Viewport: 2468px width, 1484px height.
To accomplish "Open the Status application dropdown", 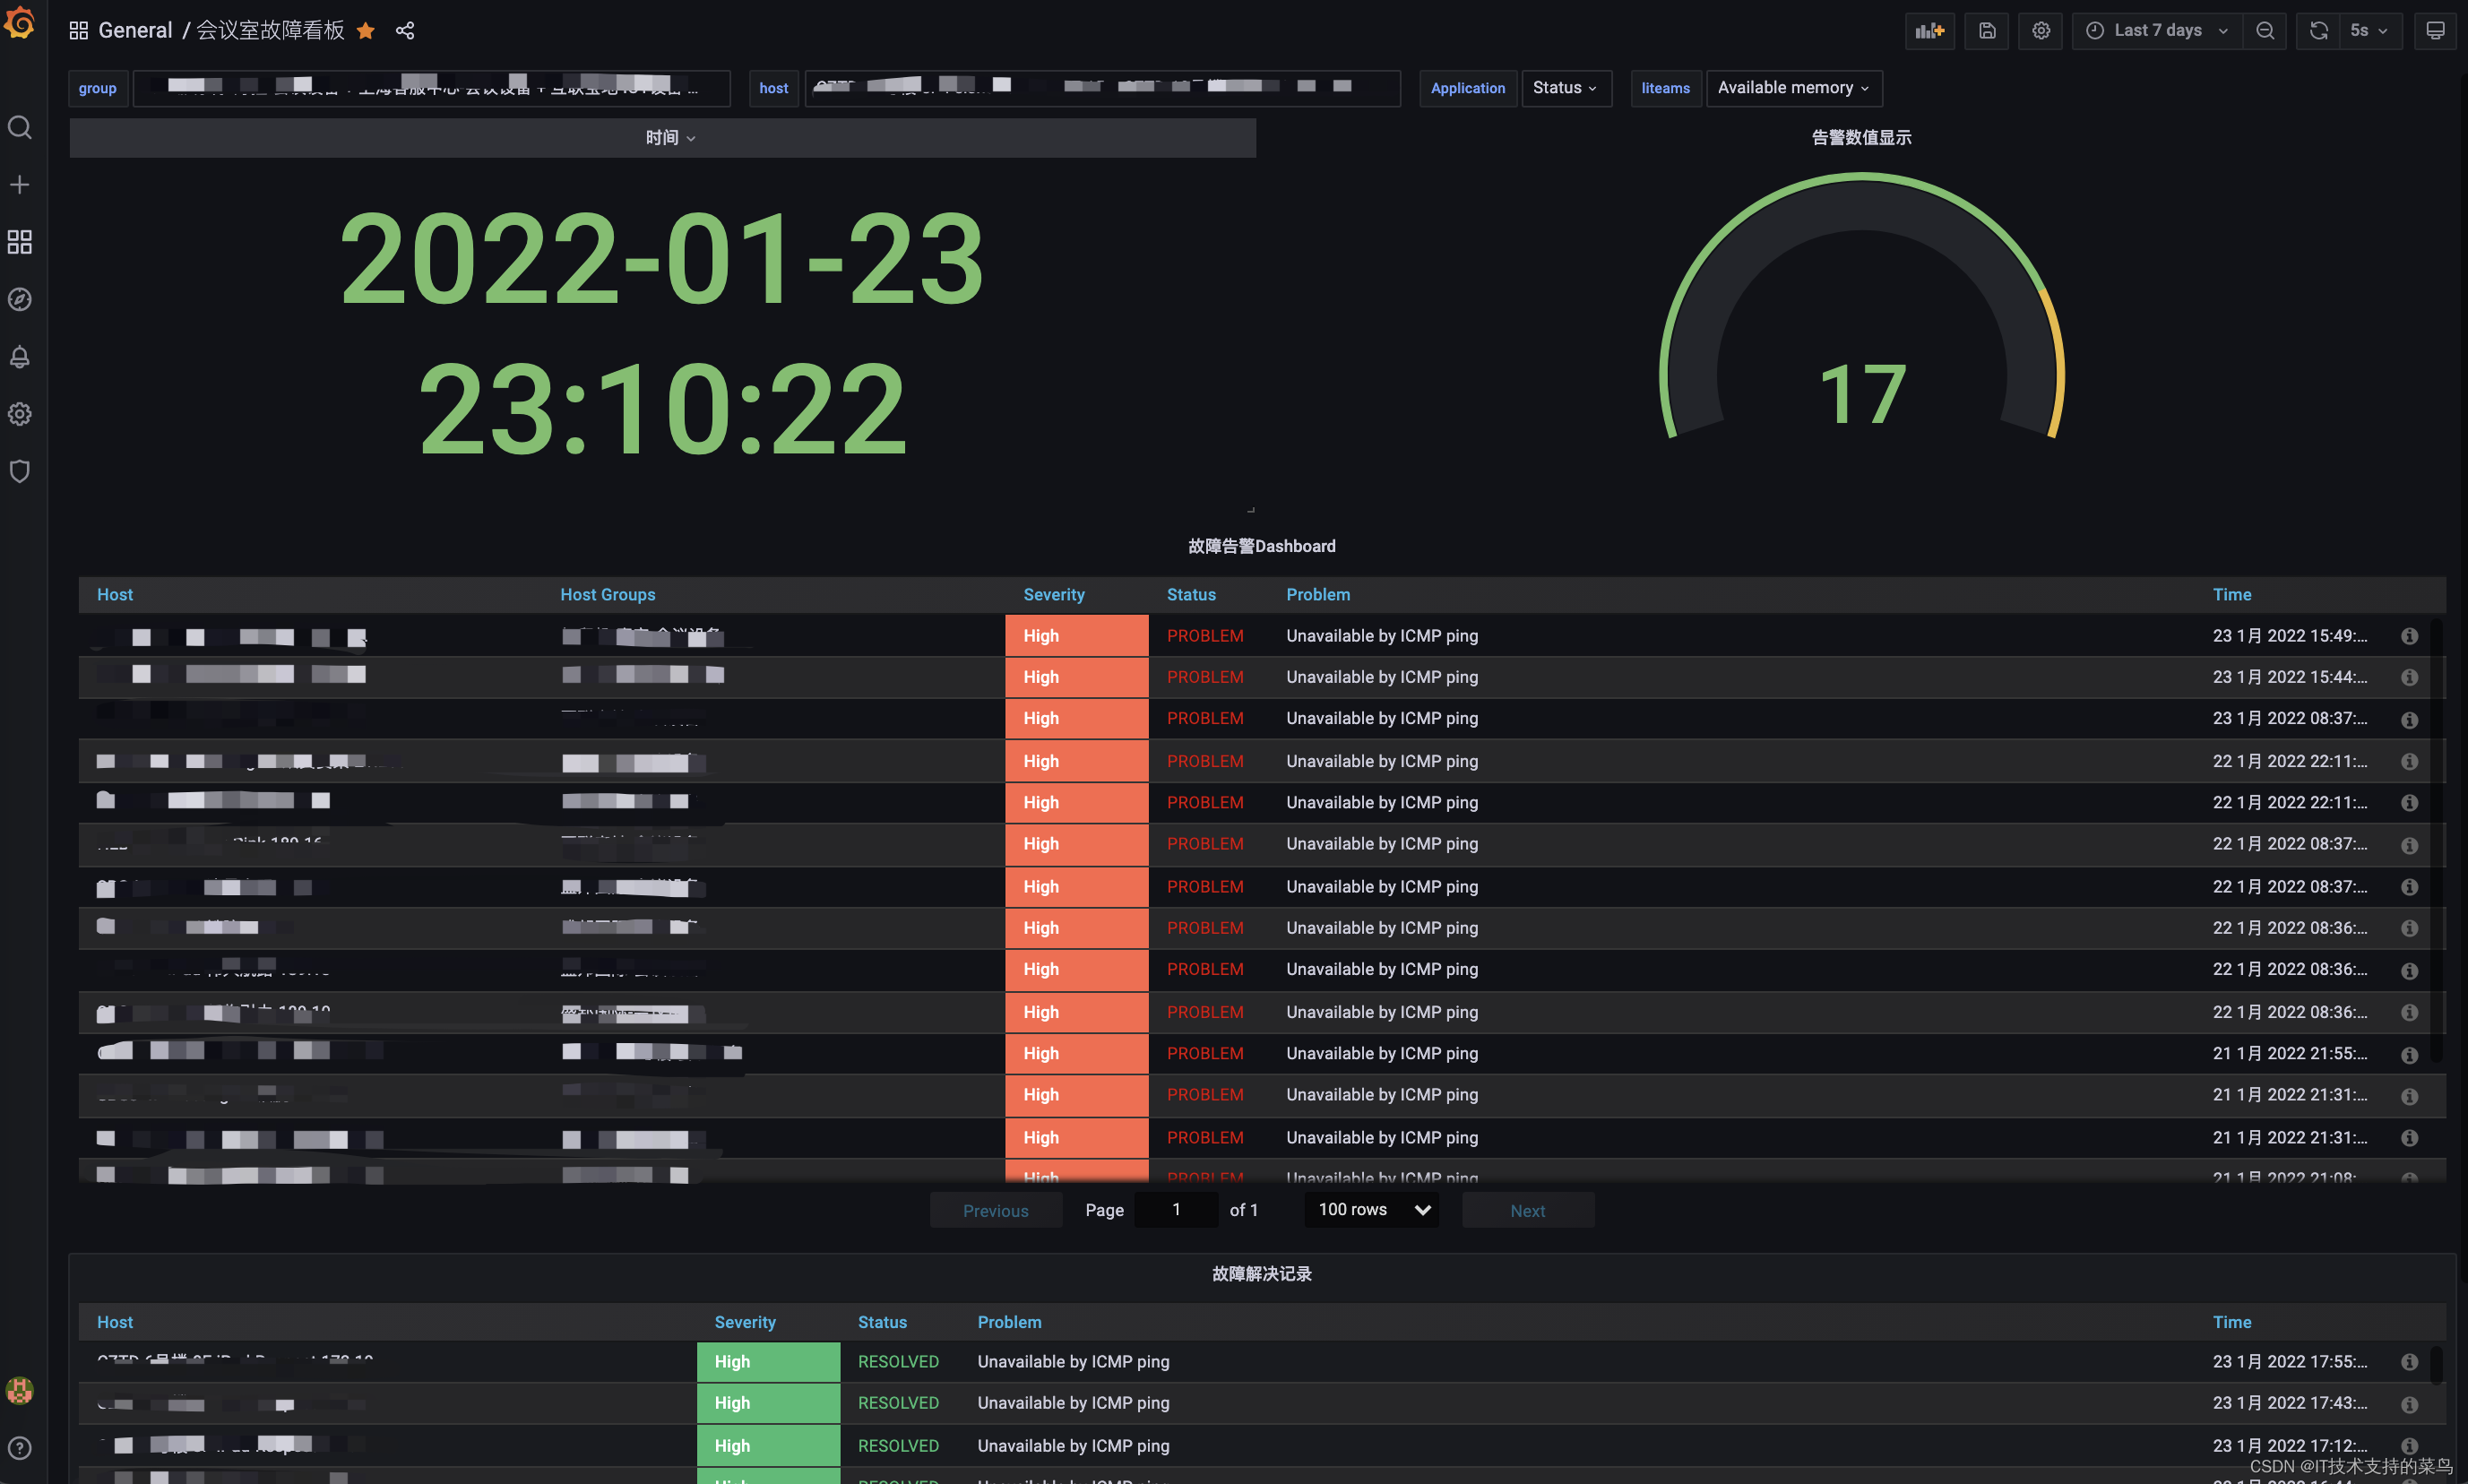I will point(1566,88).
